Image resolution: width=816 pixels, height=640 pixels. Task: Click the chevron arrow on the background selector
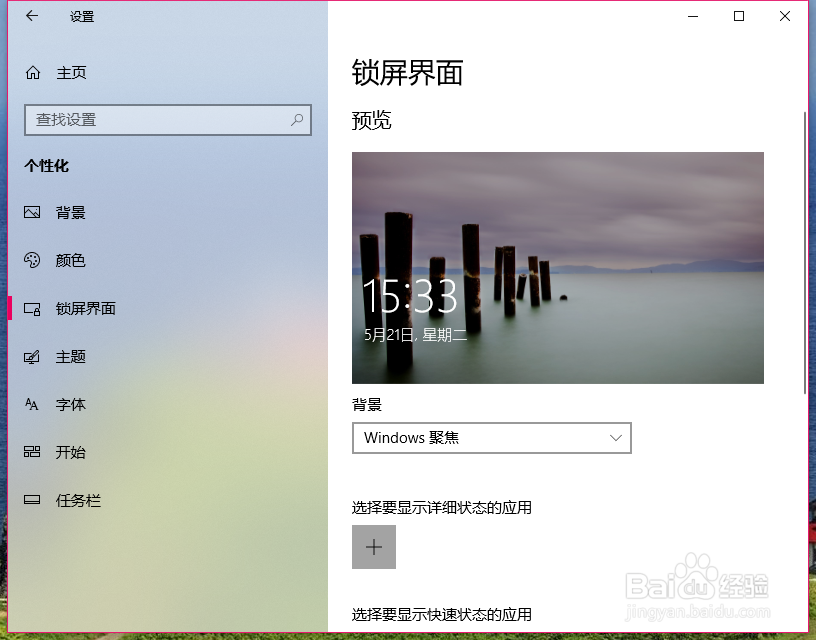pyautogui.click(x=616, y=438)
